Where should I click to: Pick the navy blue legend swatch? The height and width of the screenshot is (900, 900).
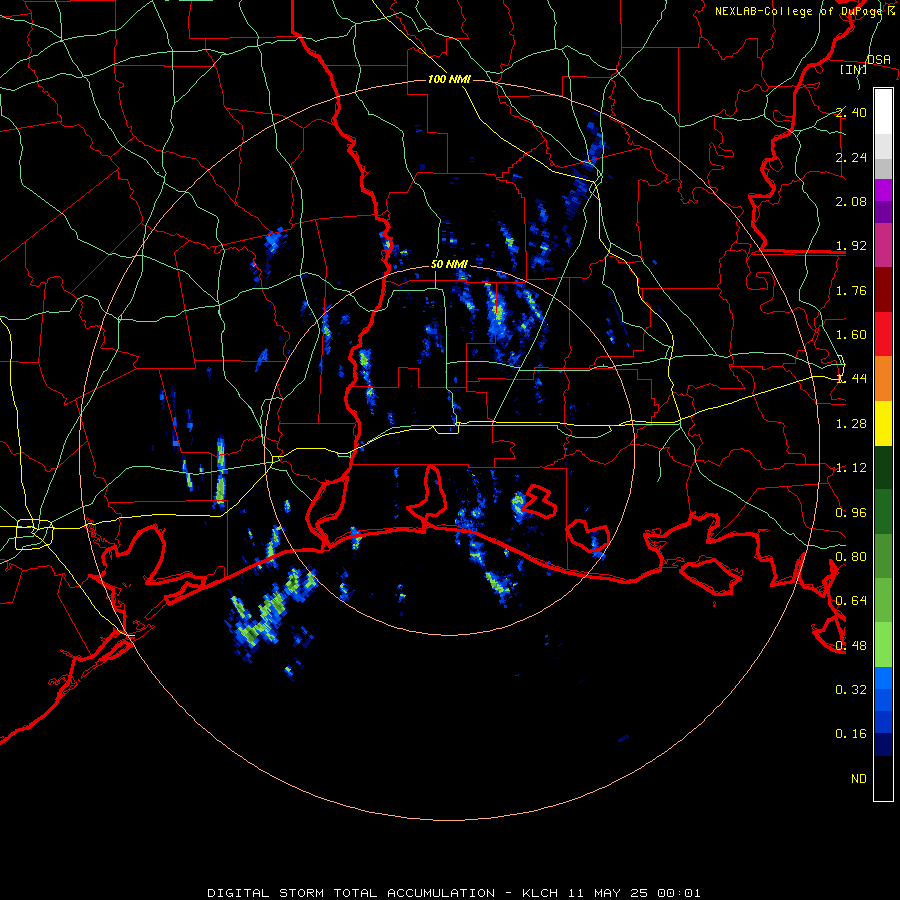pos(883,744)
